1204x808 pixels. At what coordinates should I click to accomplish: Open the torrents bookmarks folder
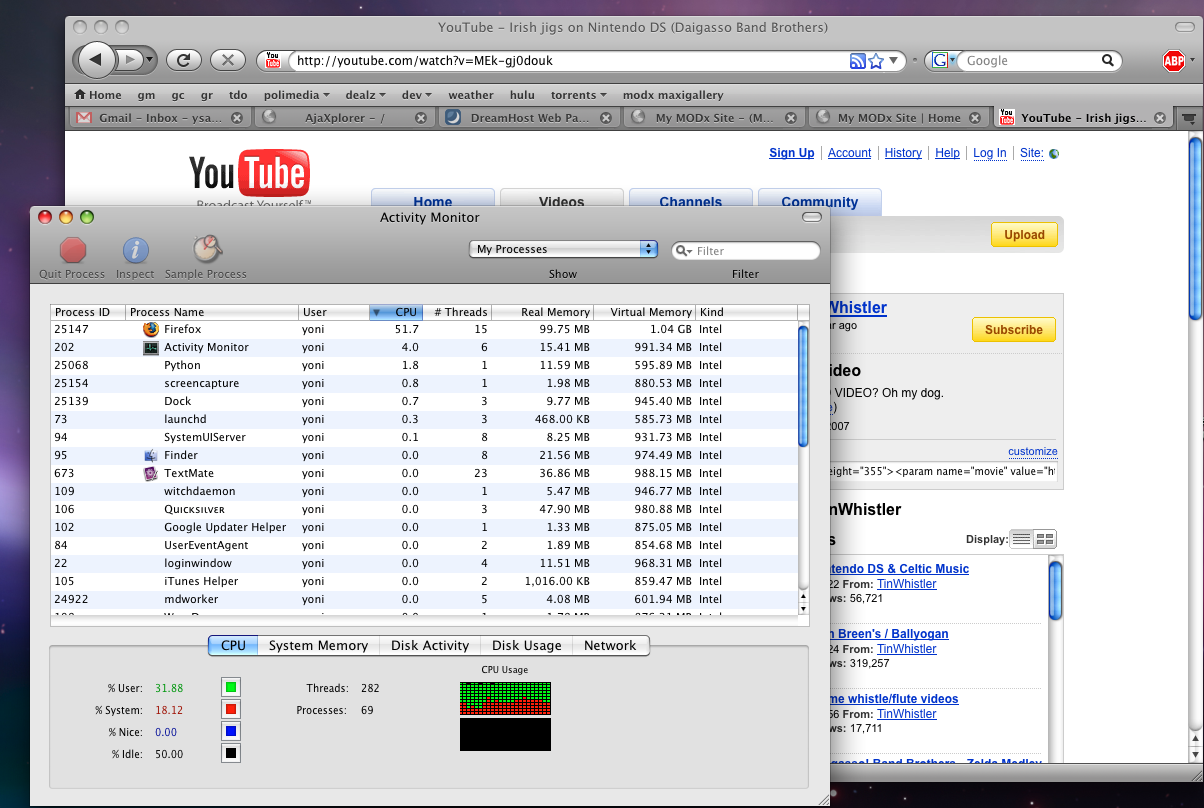click(x=579, y=95)
